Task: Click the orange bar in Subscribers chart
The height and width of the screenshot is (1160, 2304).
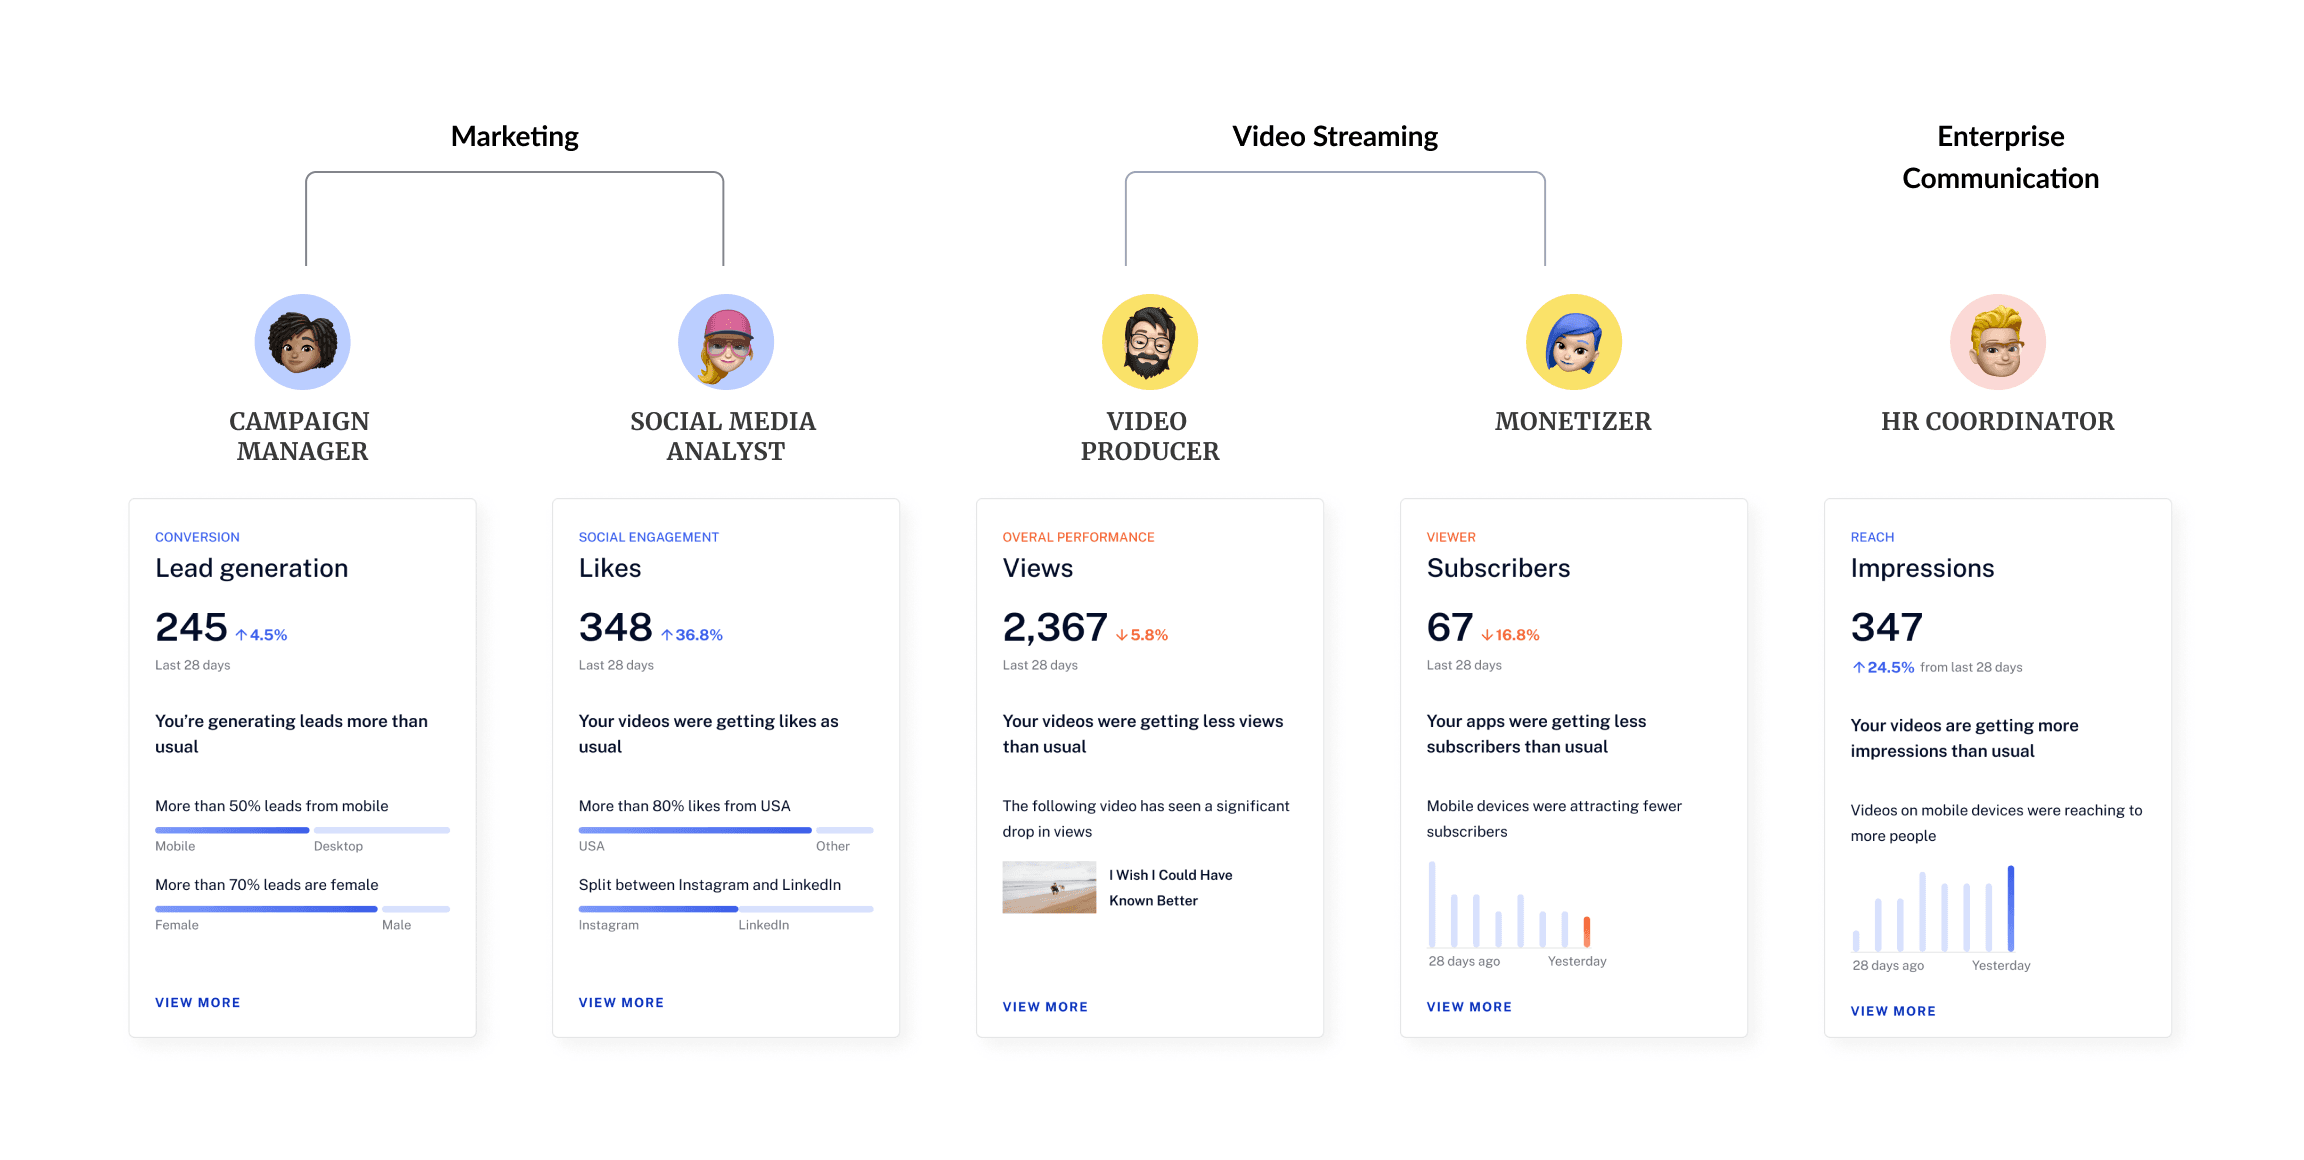Action: pyautogui.click(x=1587, y=932)
